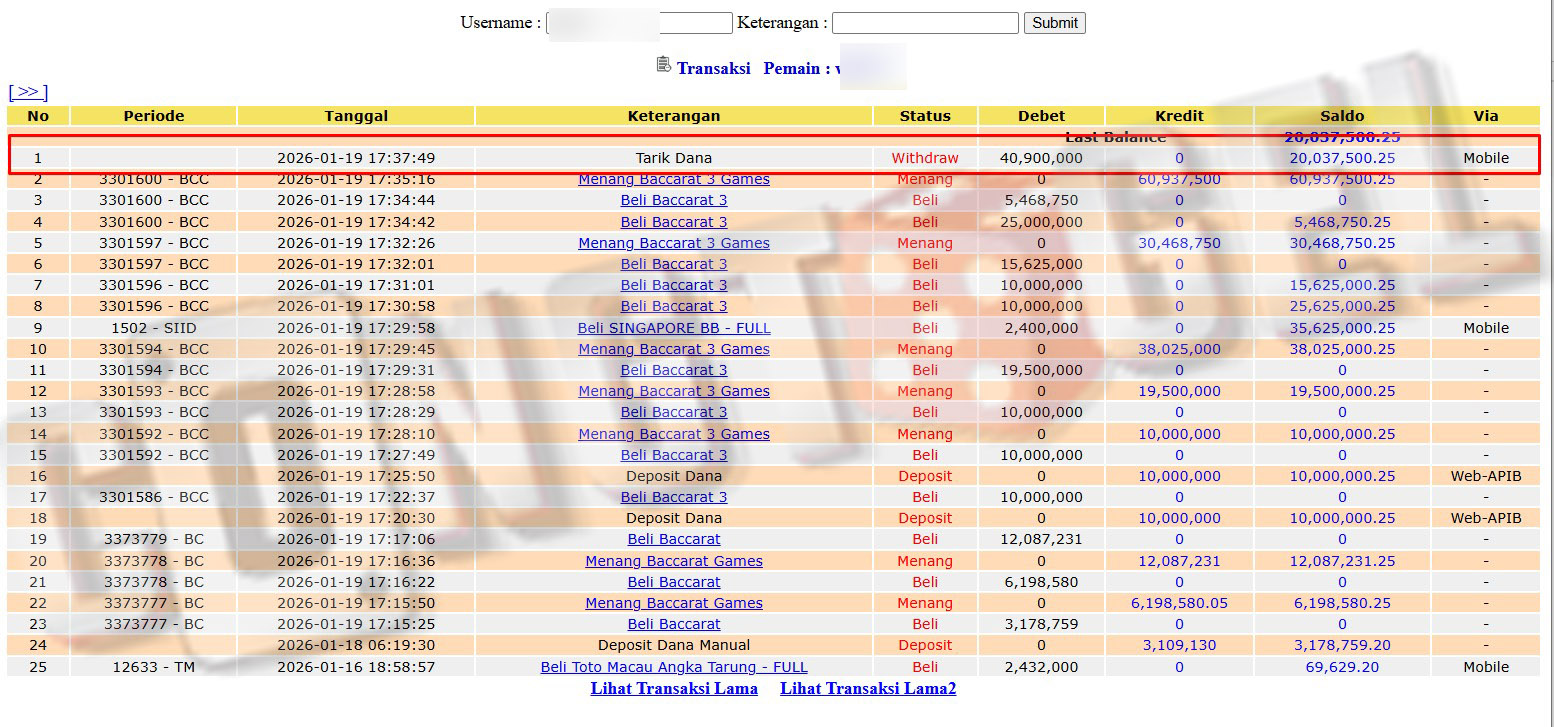Click Beli Baccarat 3 for period 3301586
This screenshot has height=727, width=1554.
click(673, 497)
